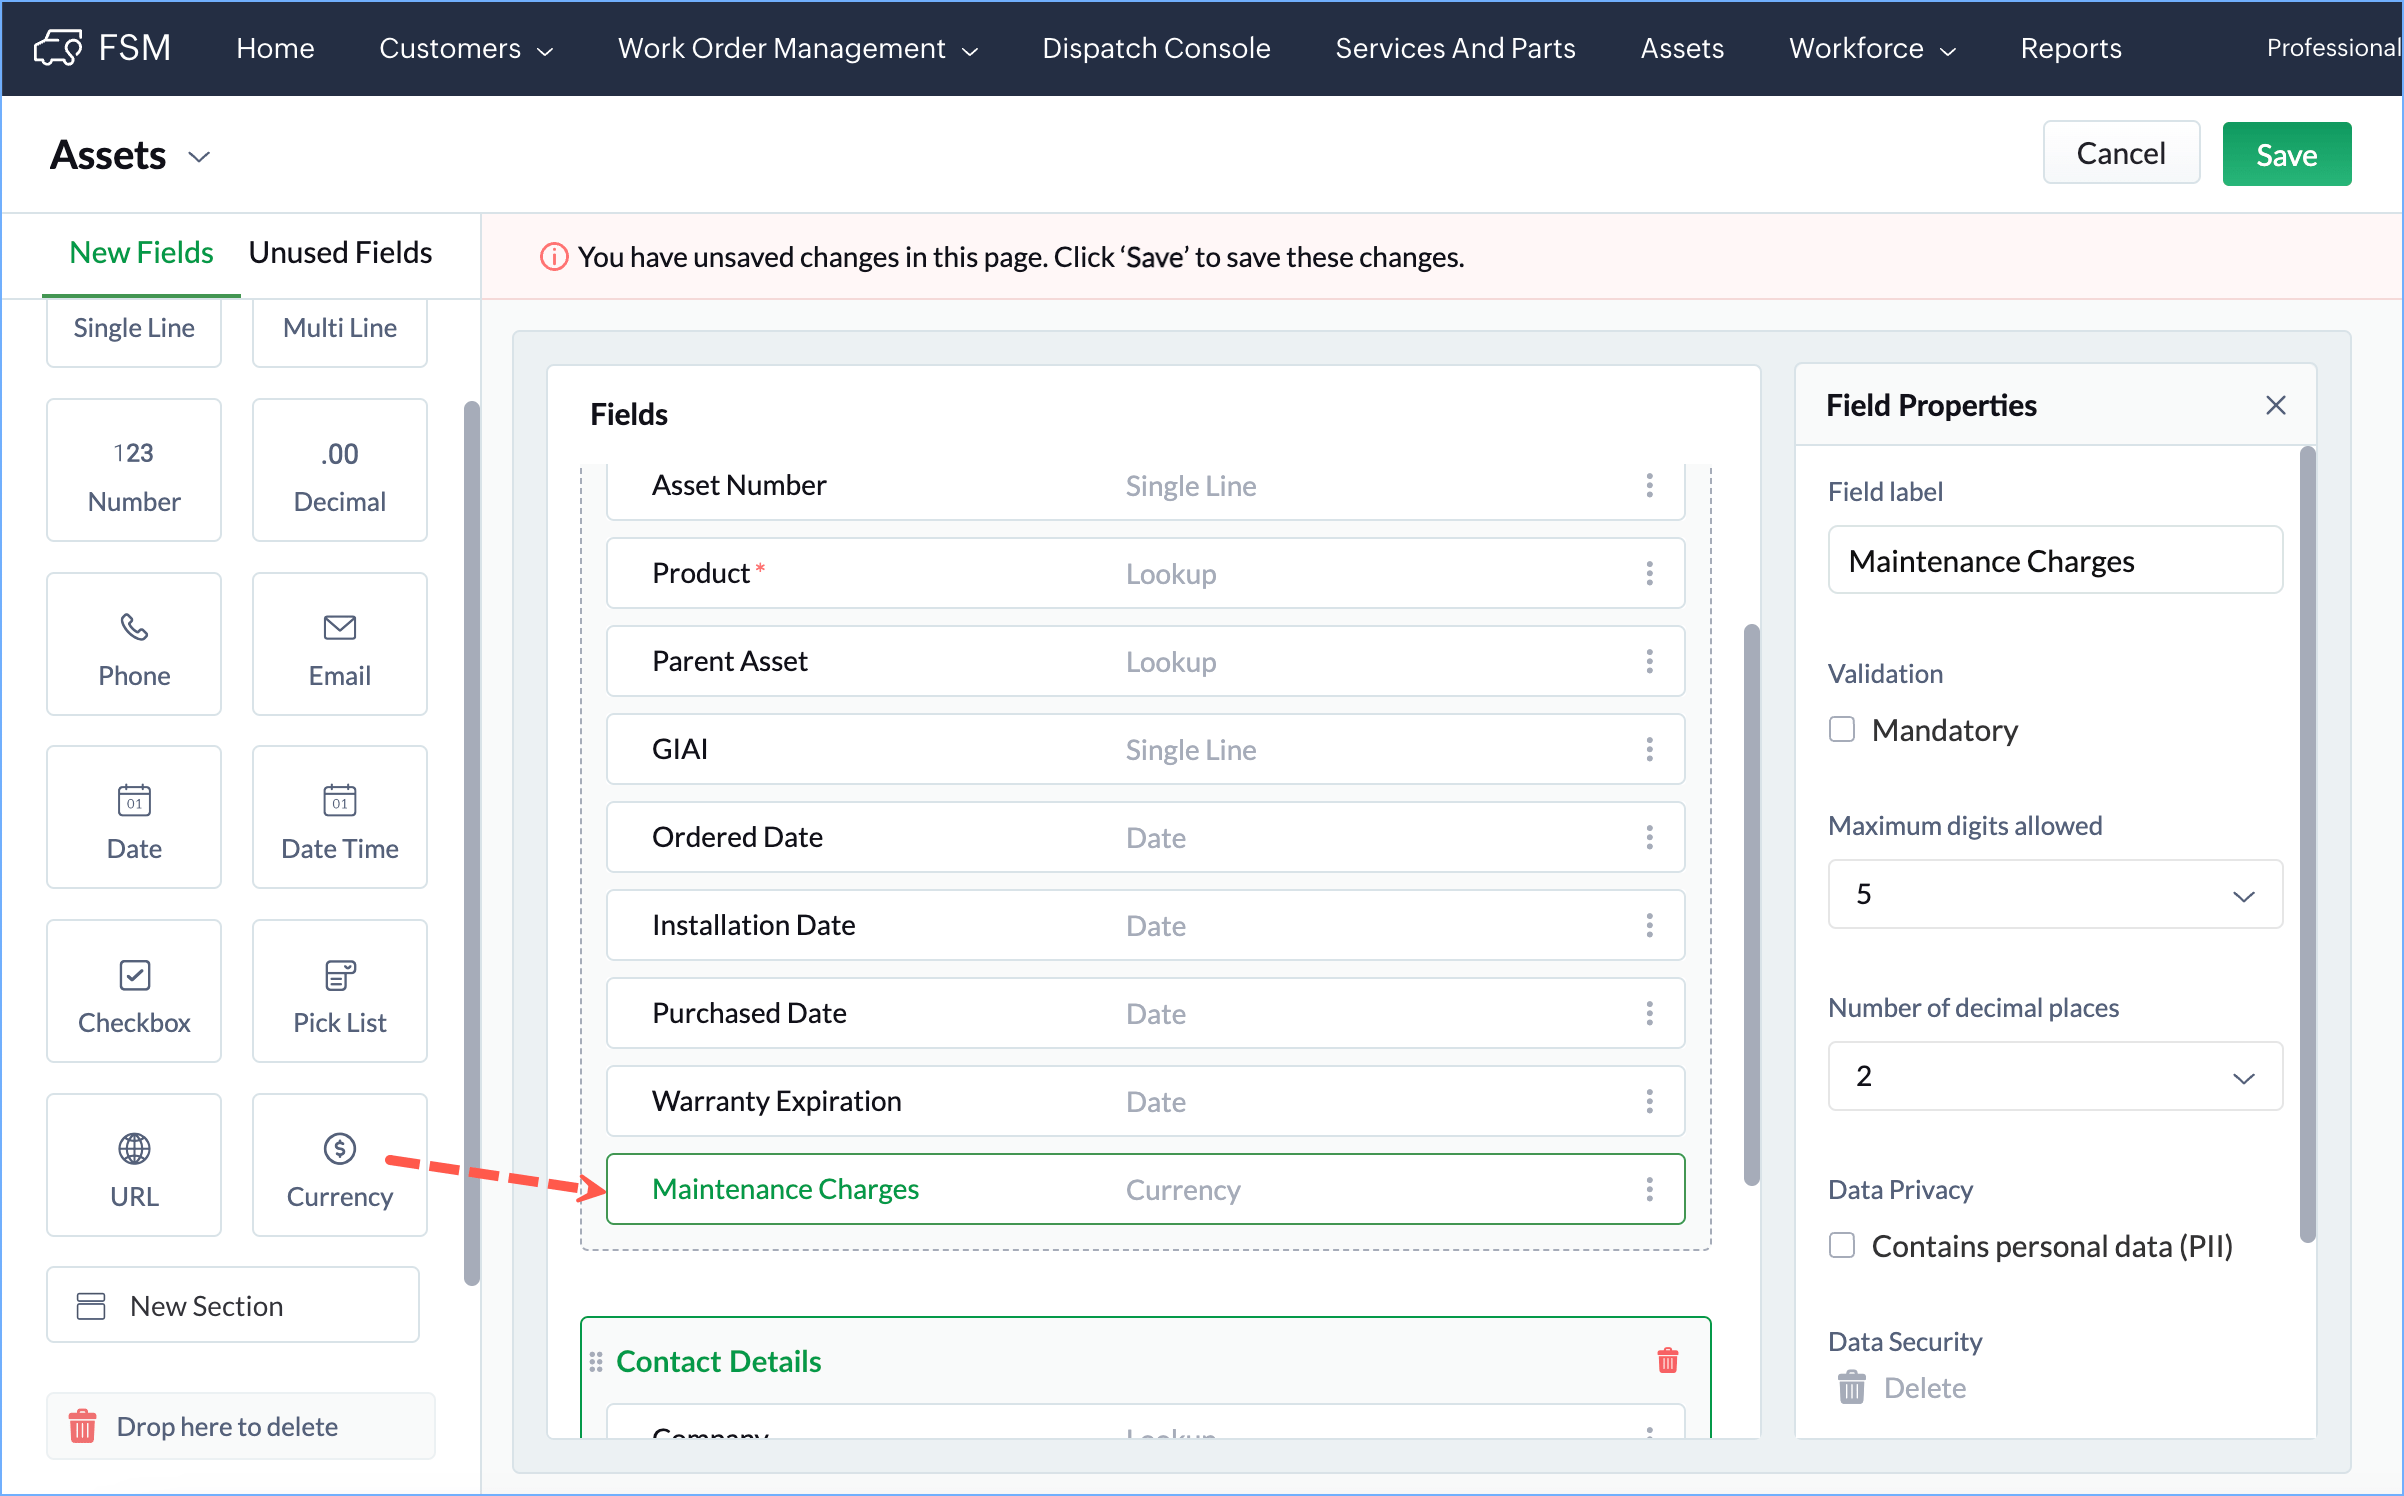Open options menu for Maintenance Charges field
Screen dimensions: 2404x1496
pos(1649,1189)
